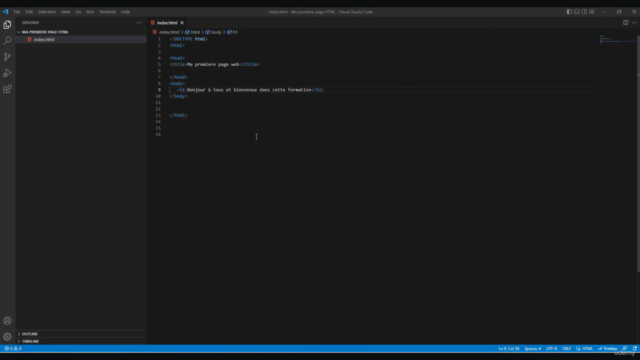640x360 pixels.
Task: Open the Accounts menu icon
Action: point(7,320)
